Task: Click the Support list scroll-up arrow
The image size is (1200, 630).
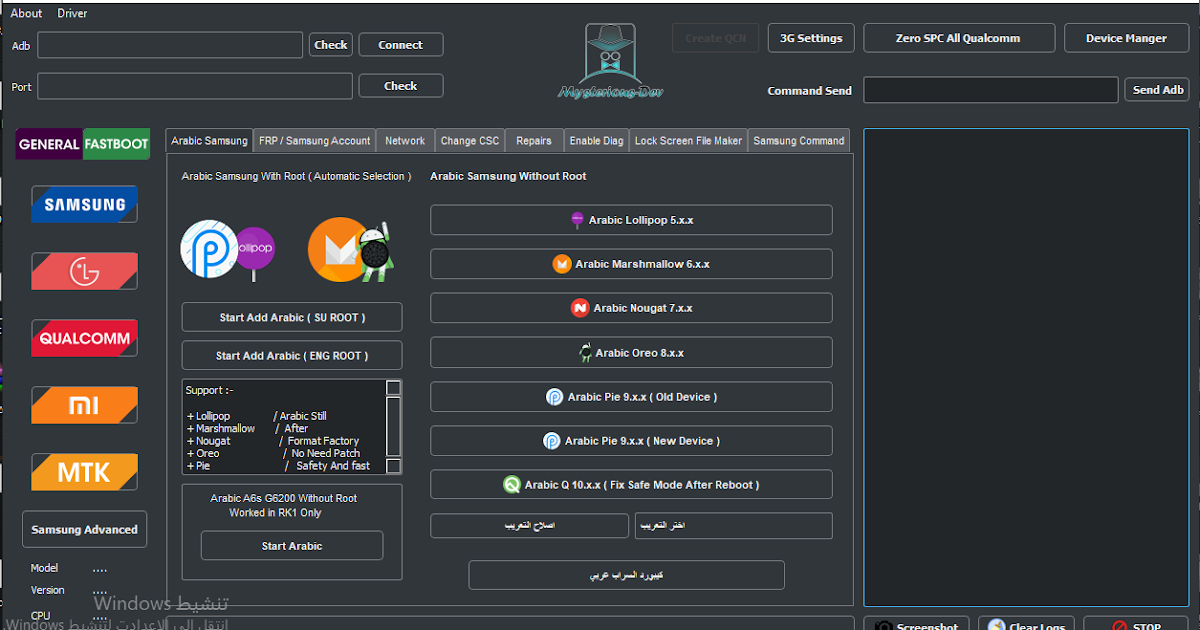Action: click(x=394, y=388)
